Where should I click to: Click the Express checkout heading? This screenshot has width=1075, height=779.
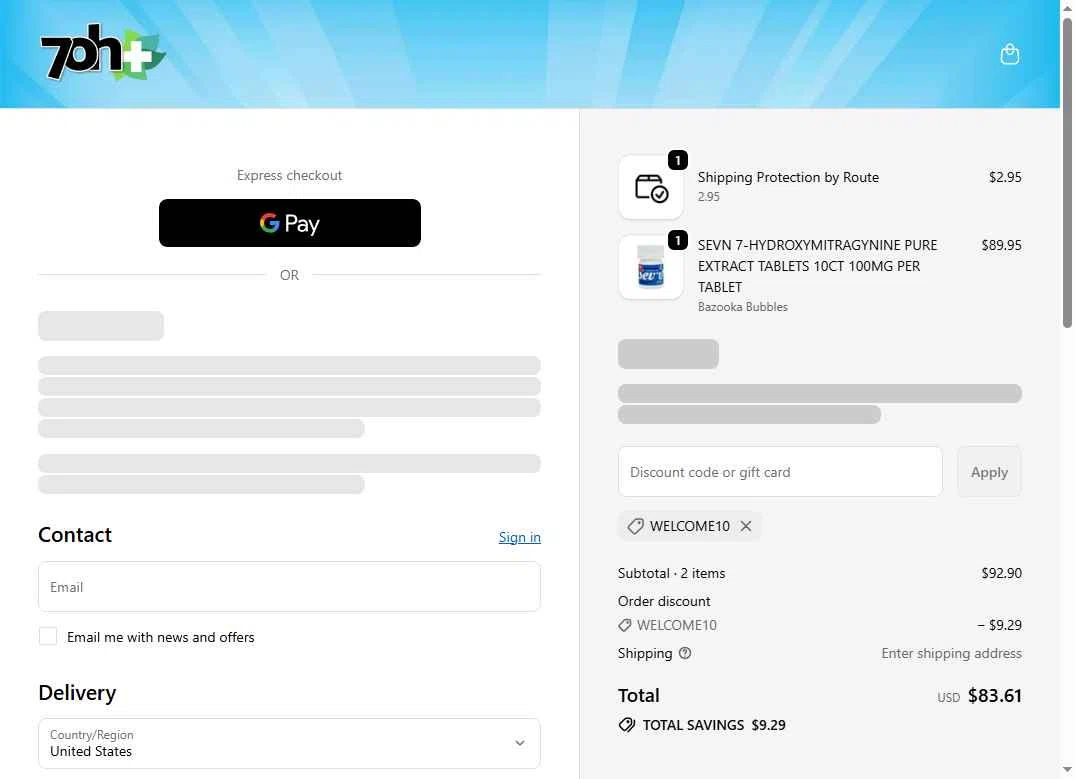click(x=289, y=175)
